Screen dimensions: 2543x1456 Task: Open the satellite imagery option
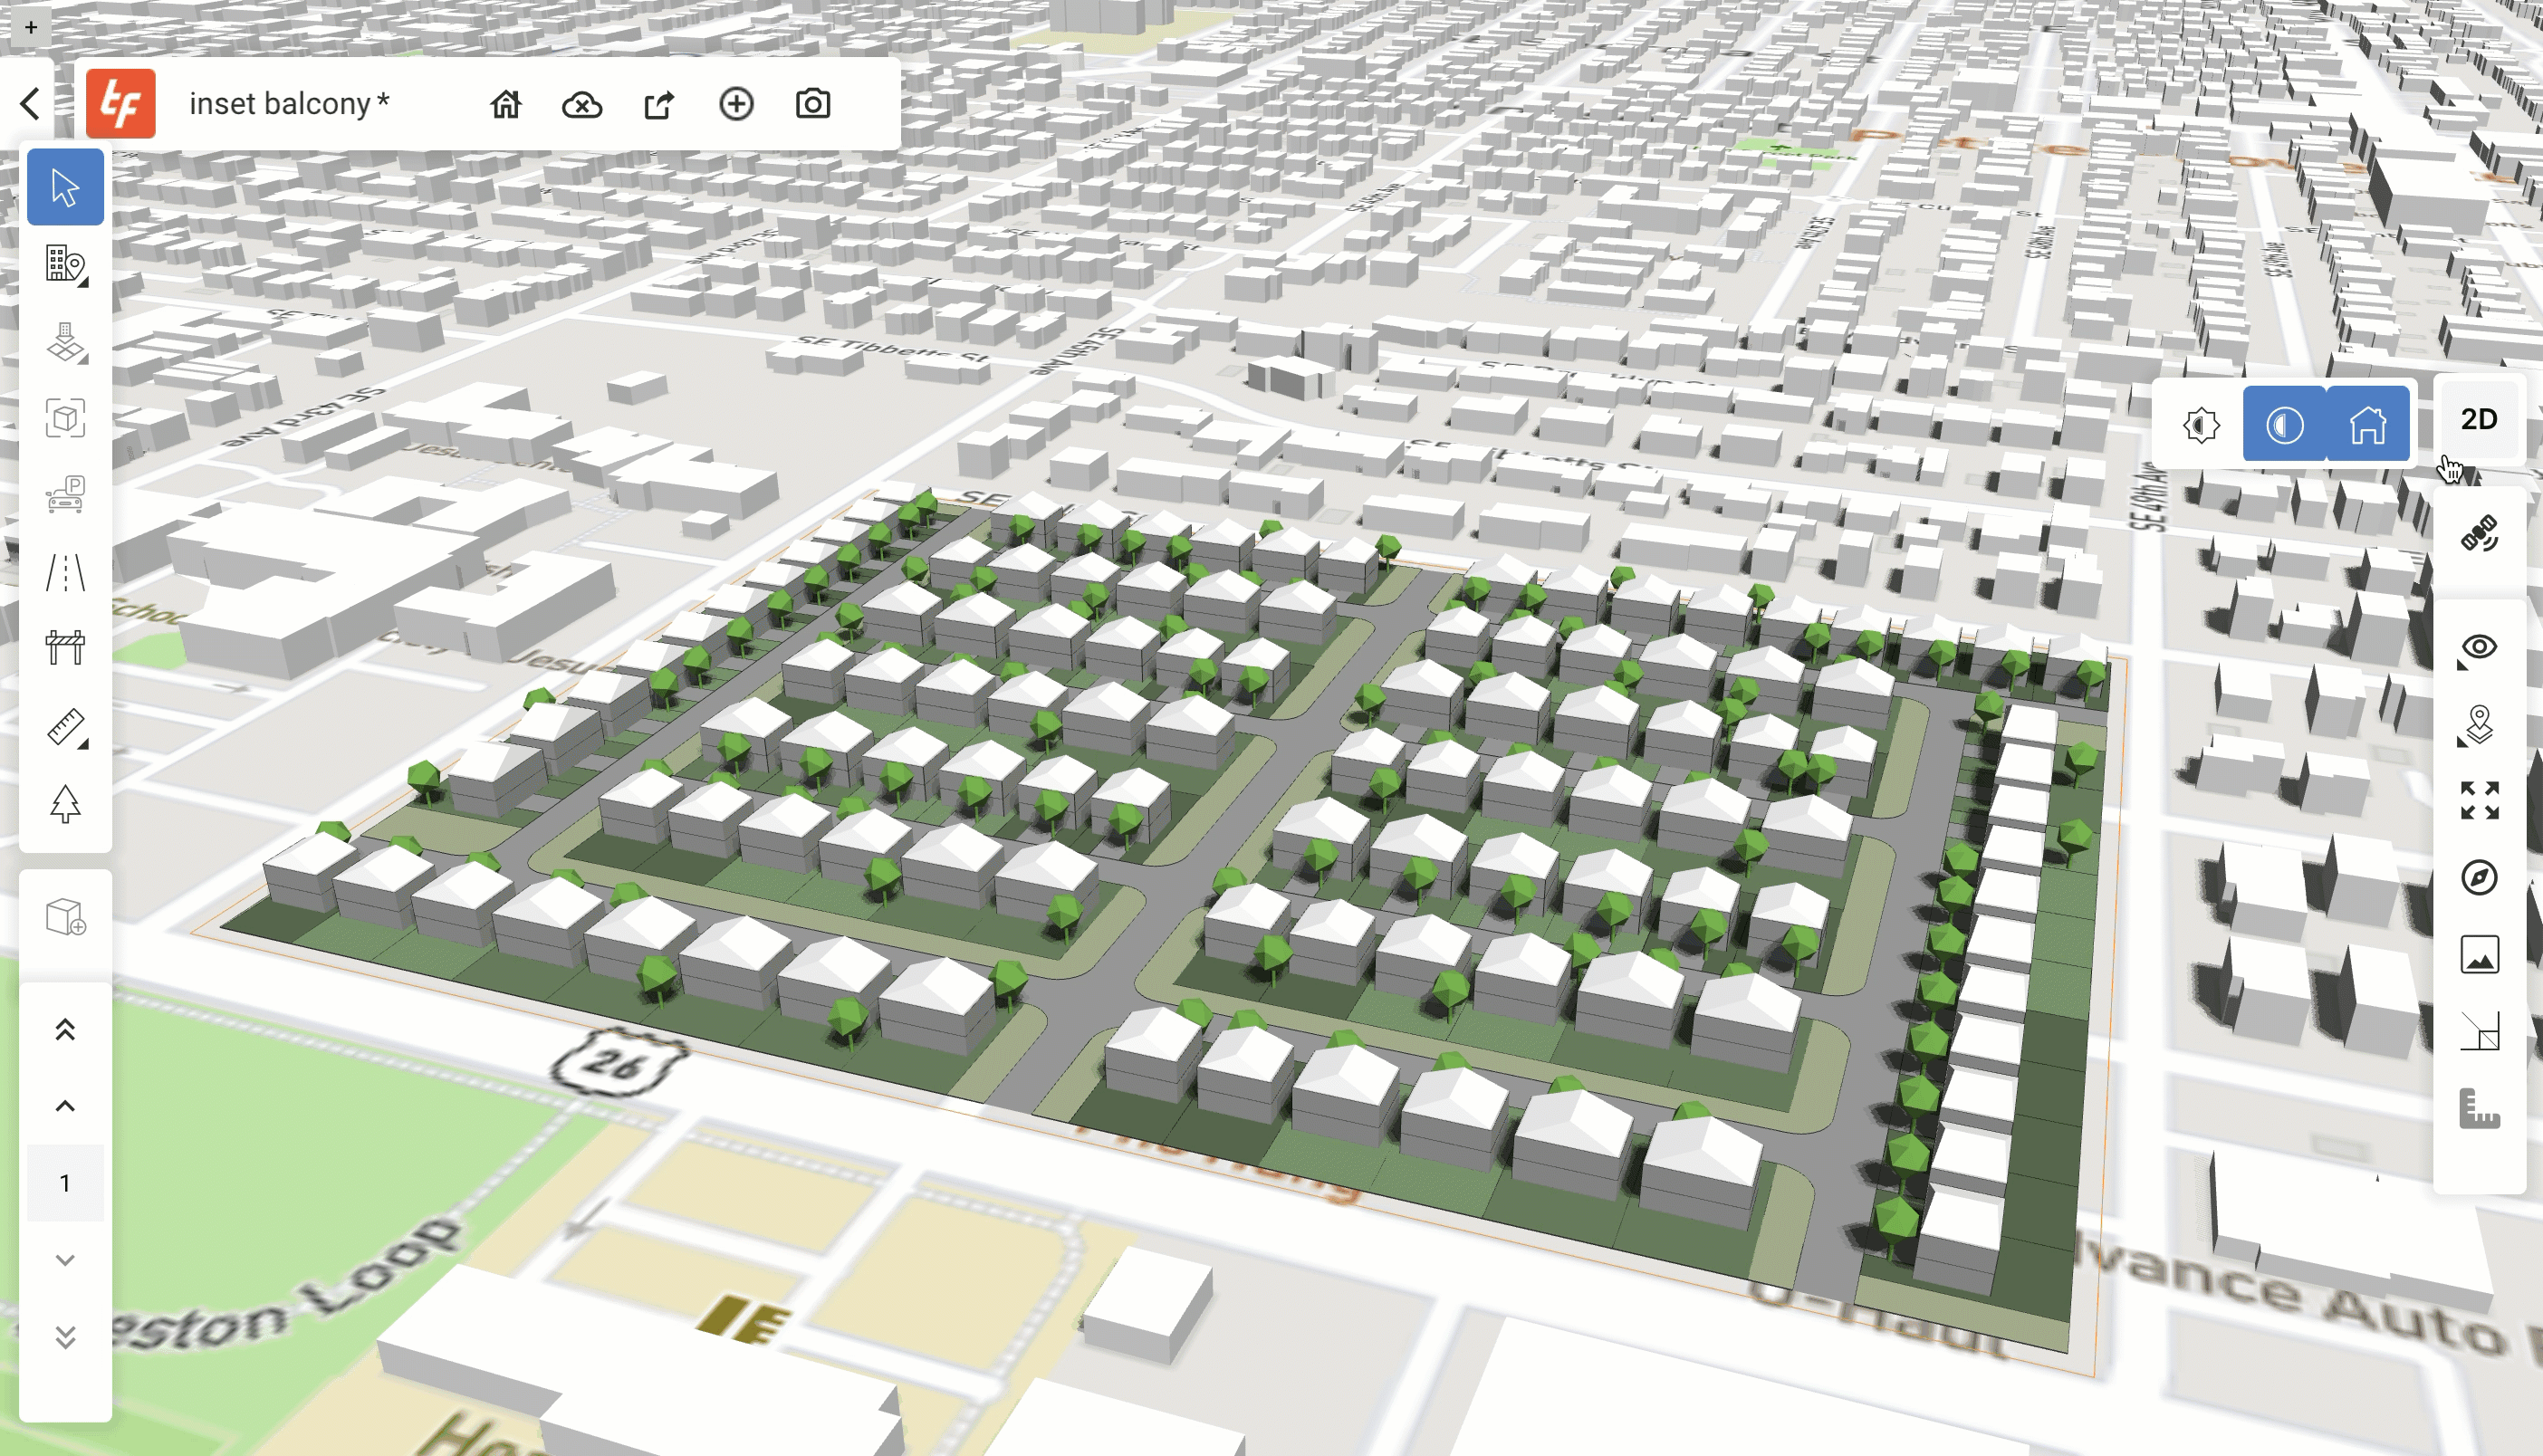pos(2479,534)
